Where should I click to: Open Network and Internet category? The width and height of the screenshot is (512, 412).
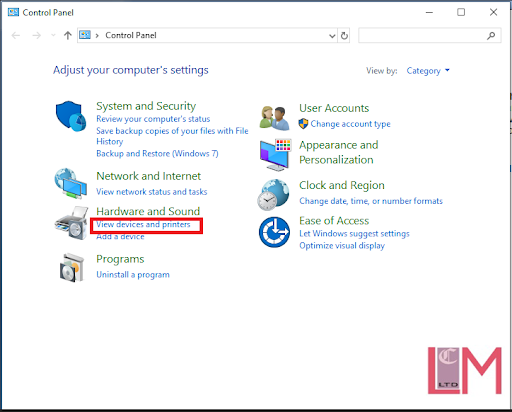click(x=149, y=176)
